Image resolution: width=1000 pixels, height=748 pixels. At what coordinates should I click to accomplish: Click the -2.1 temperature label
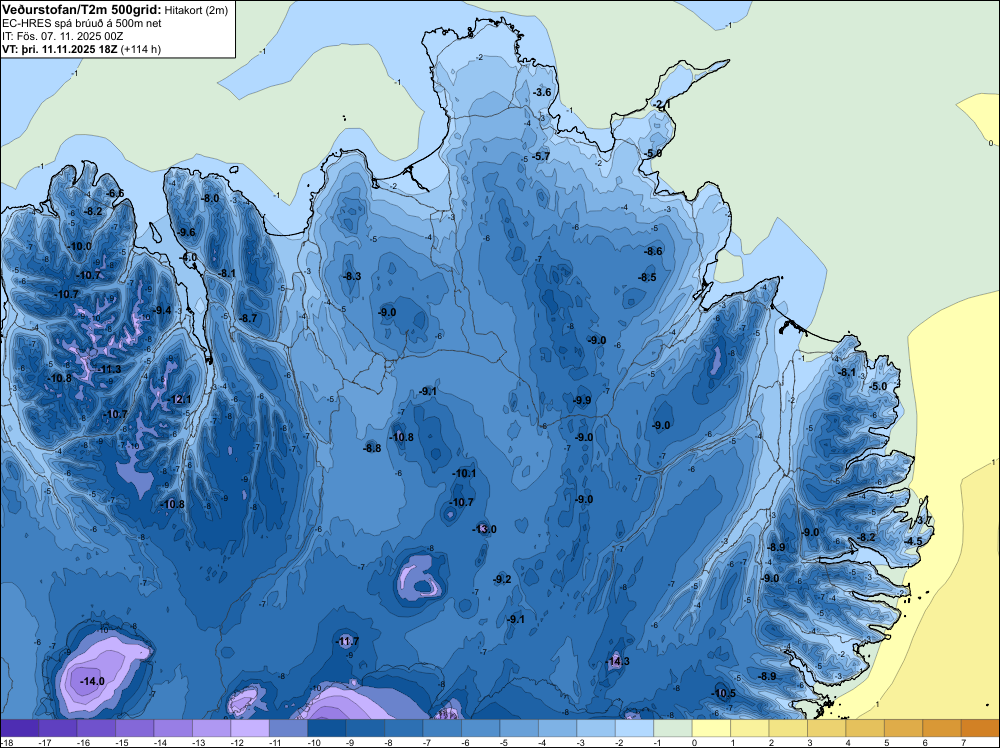[x=661, y=104]
